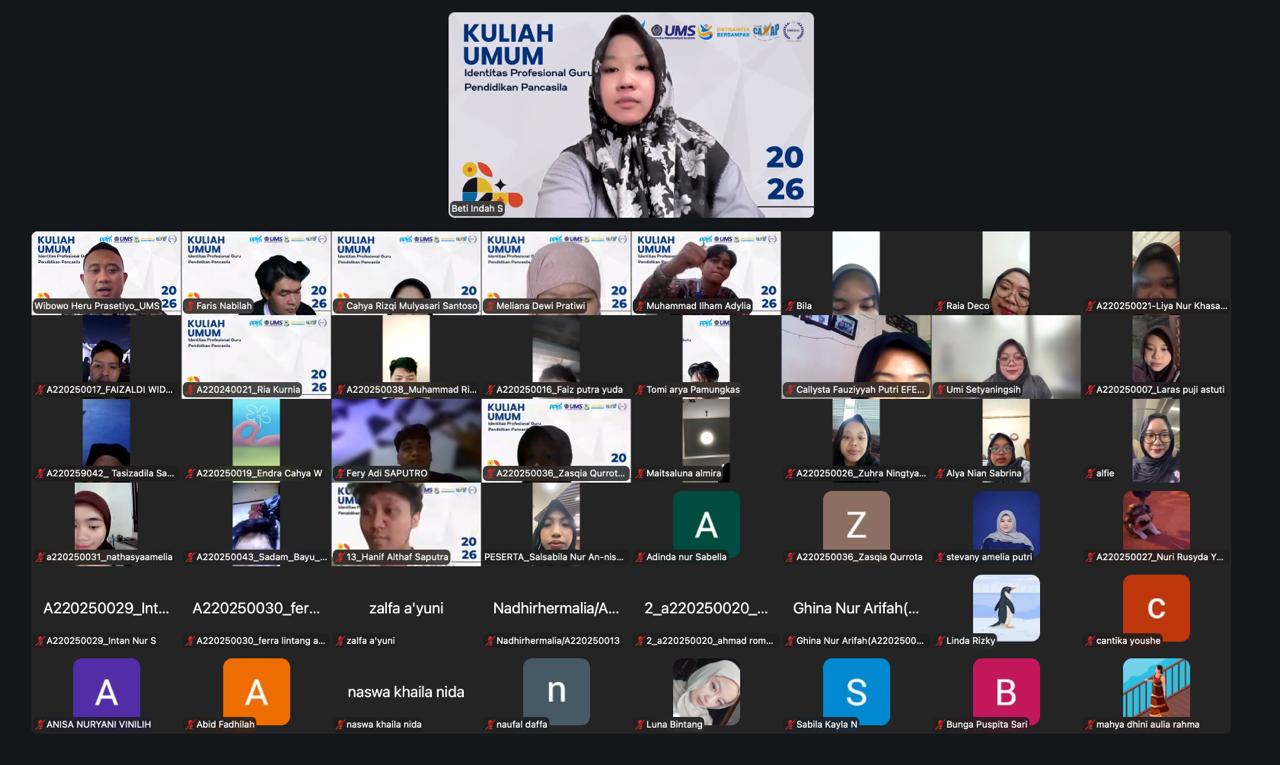The image size is (1280, 765).
Task: Click the pink B avatar of Bunga Puspita Sari
Action: [x=1006, y=691]
